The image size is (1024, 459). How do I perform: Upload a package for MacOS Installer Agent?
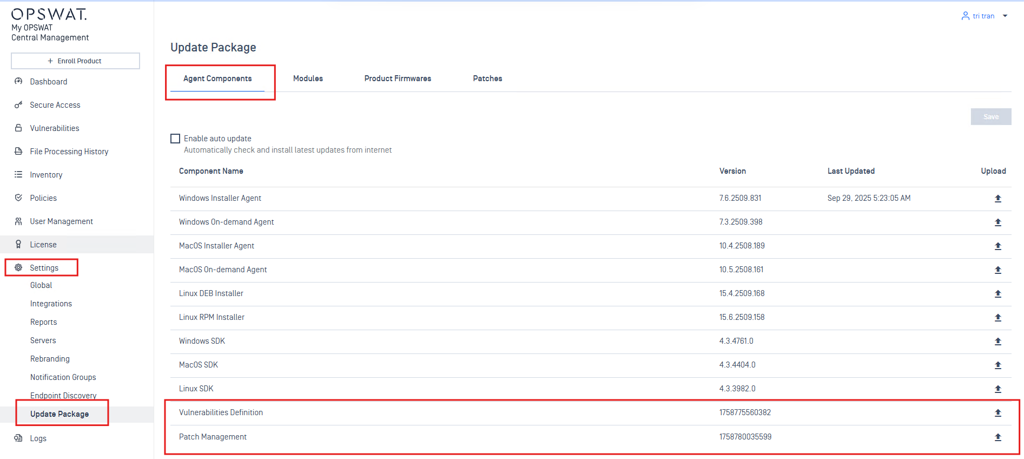click(x=997, y=246)
